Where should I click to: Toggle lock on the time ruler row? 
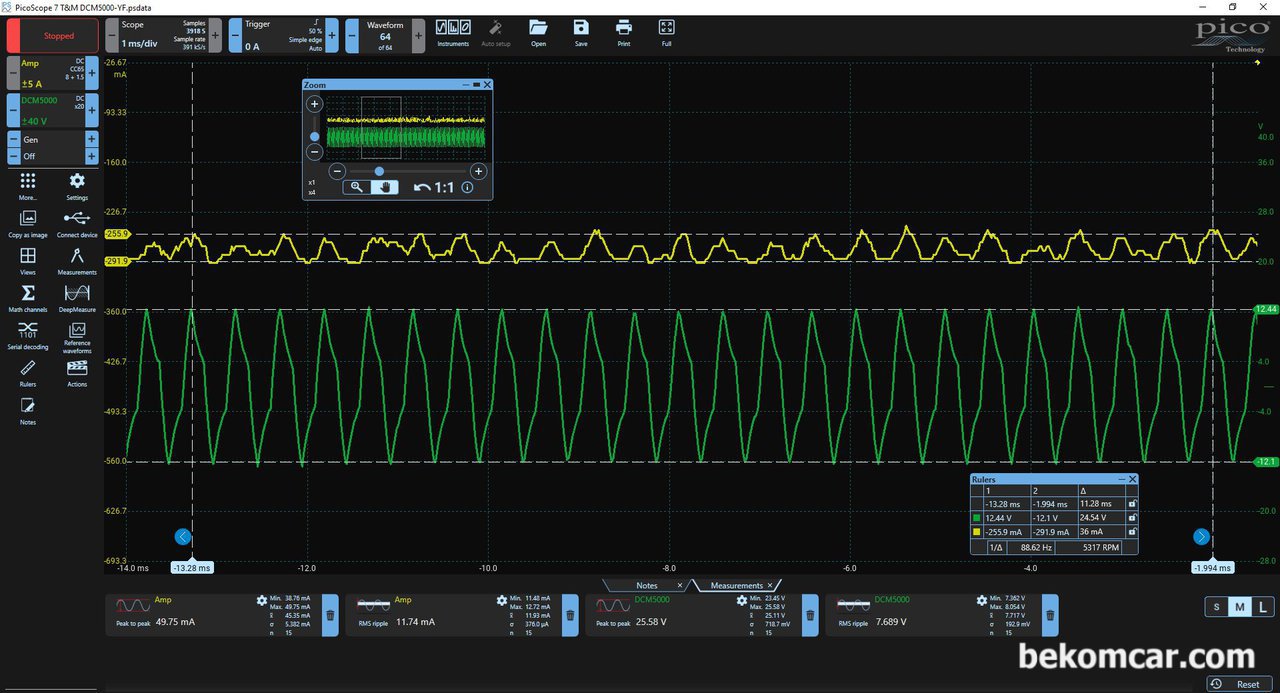tap(1132, 504)
